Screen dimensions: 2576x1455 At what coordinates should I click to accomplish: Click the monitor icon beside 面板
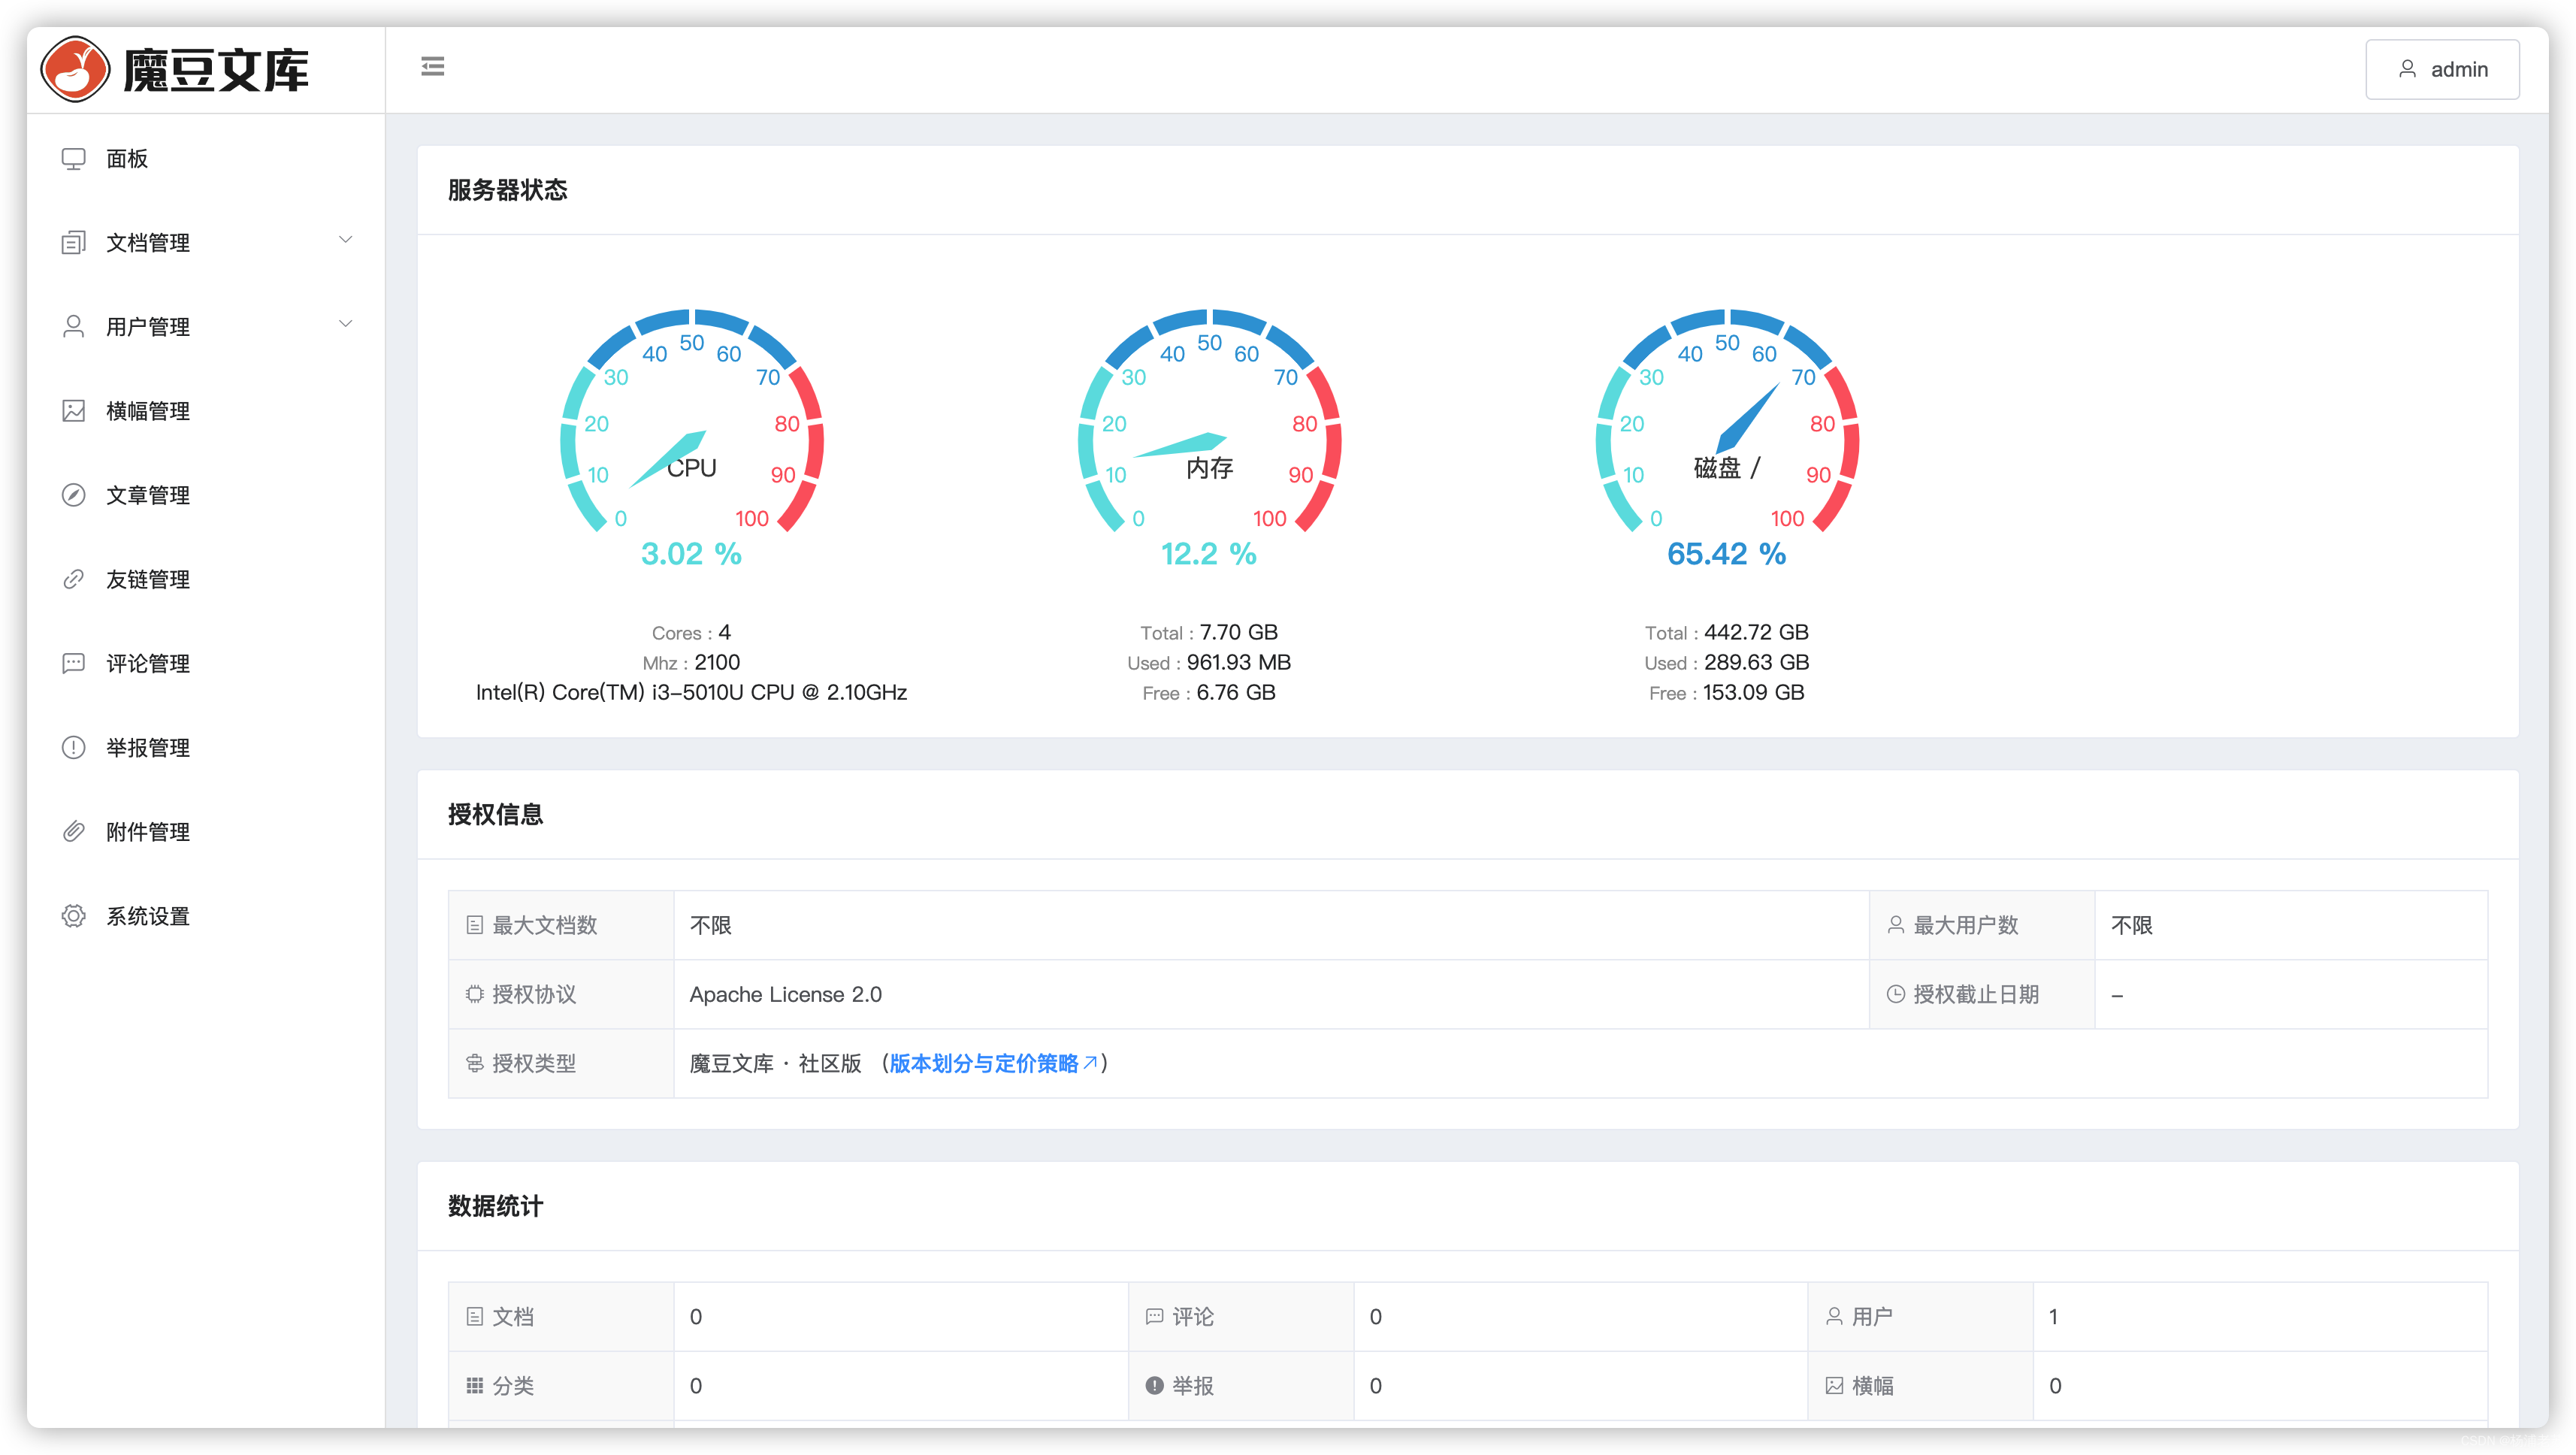(x=73, y=159)
